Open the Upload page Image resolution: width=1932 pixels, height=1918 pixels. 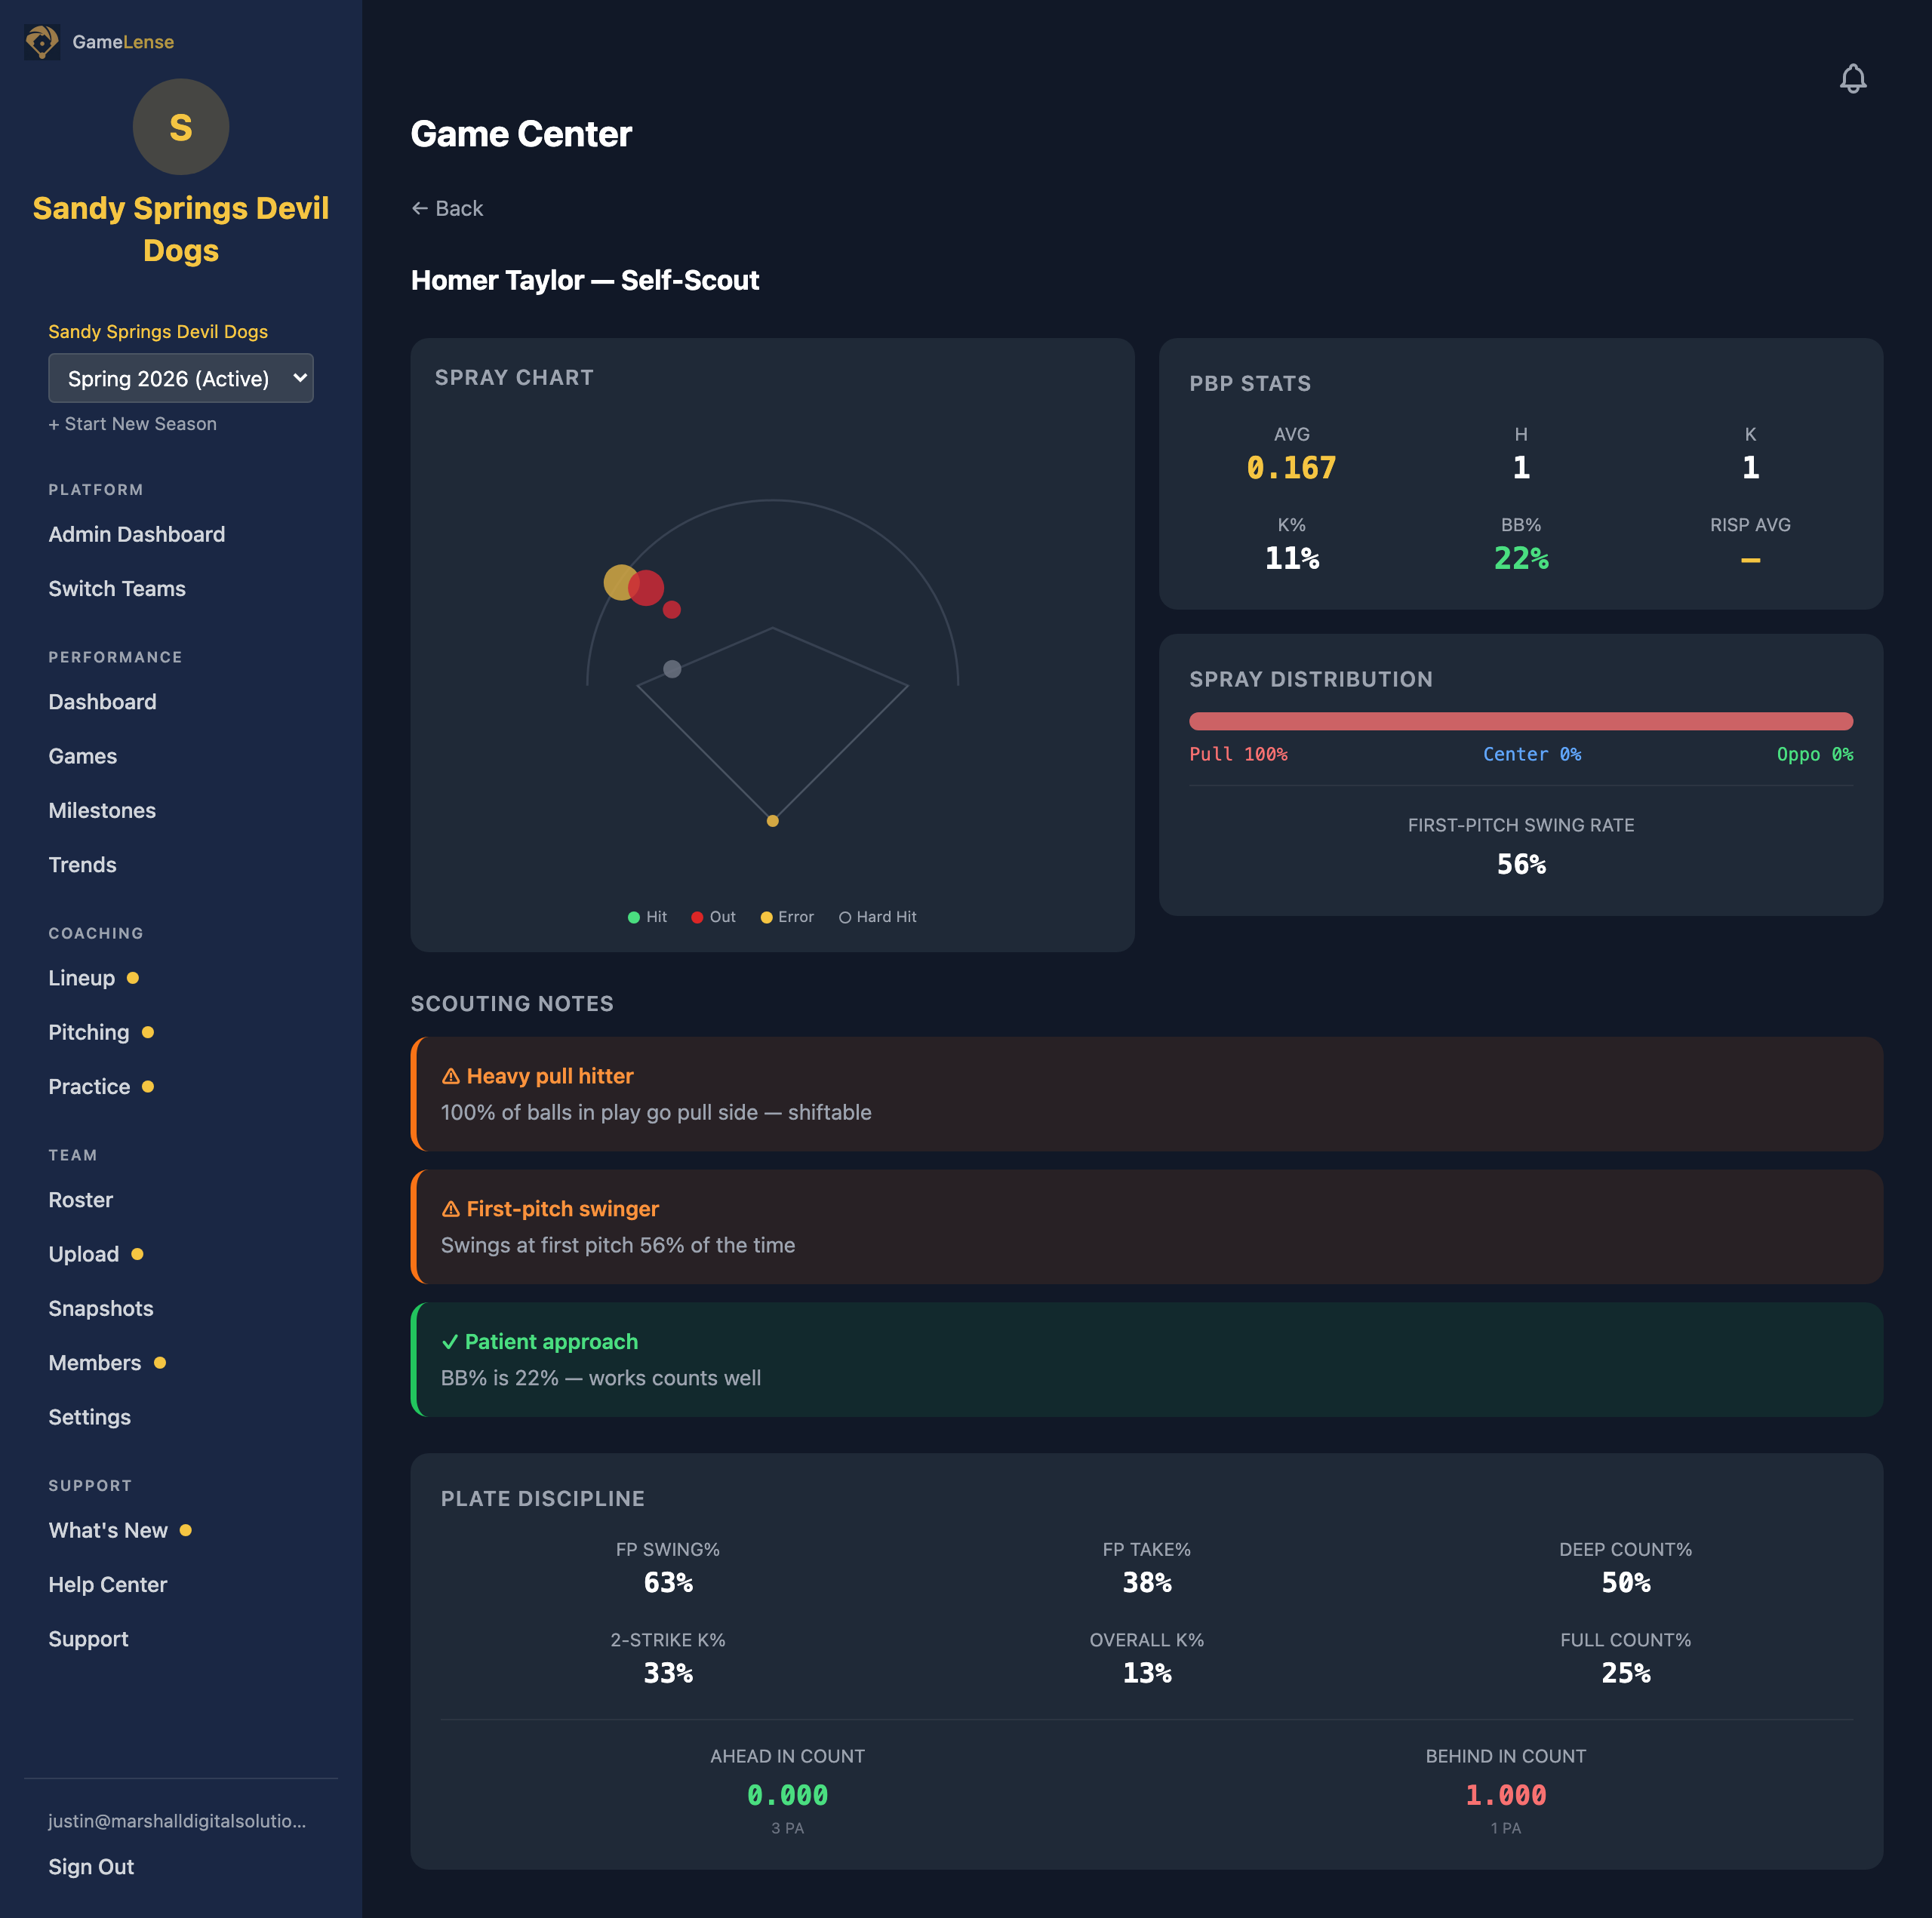[x=84, y=1254]
